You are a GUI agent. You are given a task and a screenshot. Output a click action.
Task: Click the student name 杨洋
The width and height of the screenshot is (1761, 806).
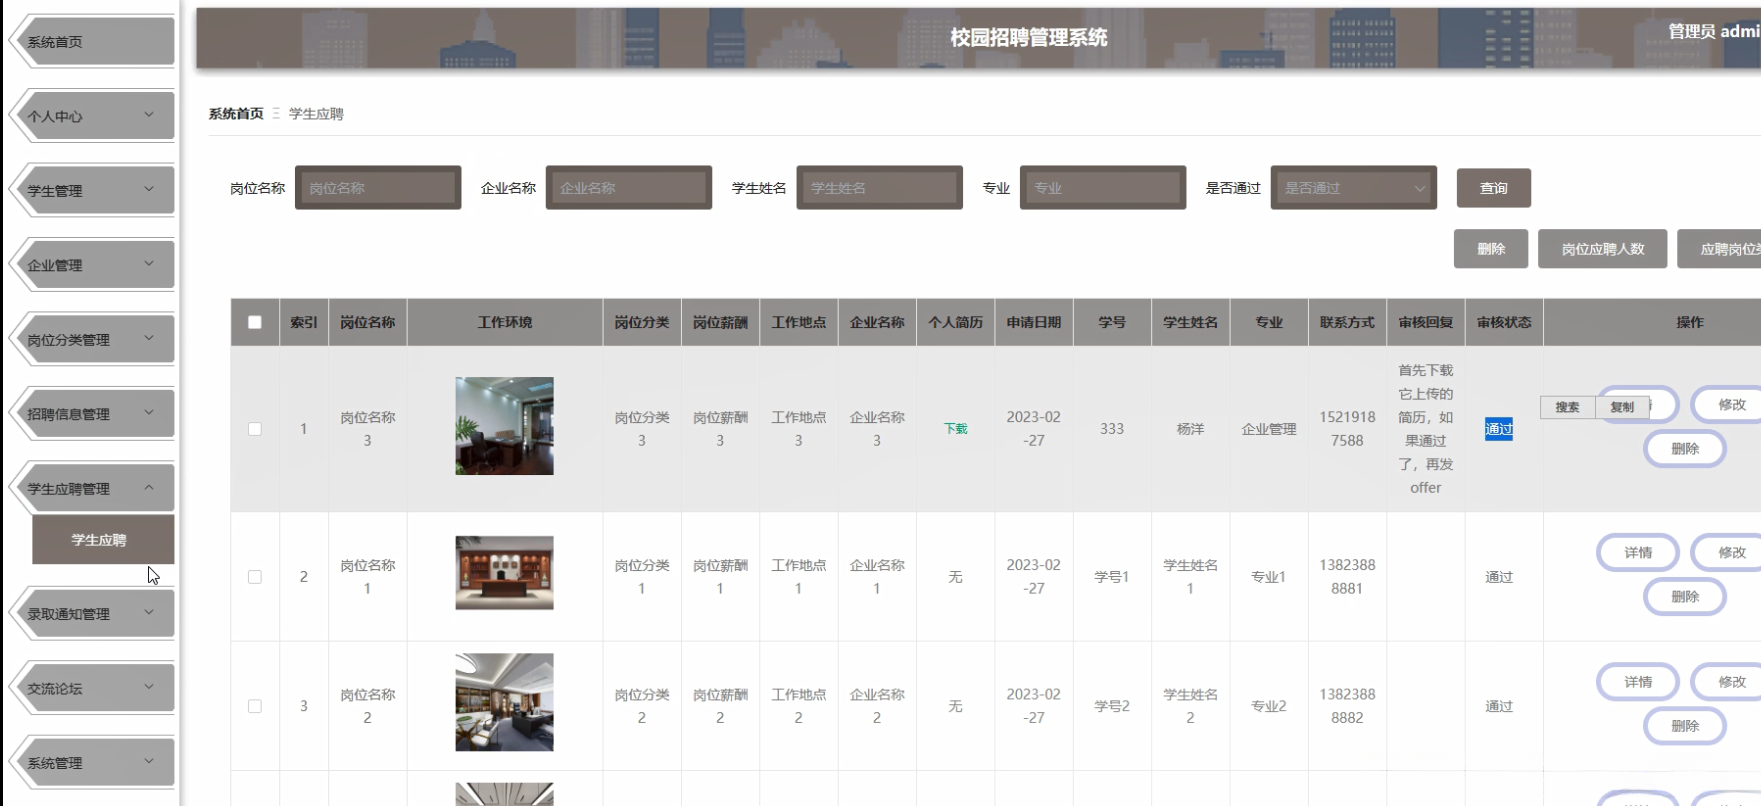click(x=1190, y=429)
